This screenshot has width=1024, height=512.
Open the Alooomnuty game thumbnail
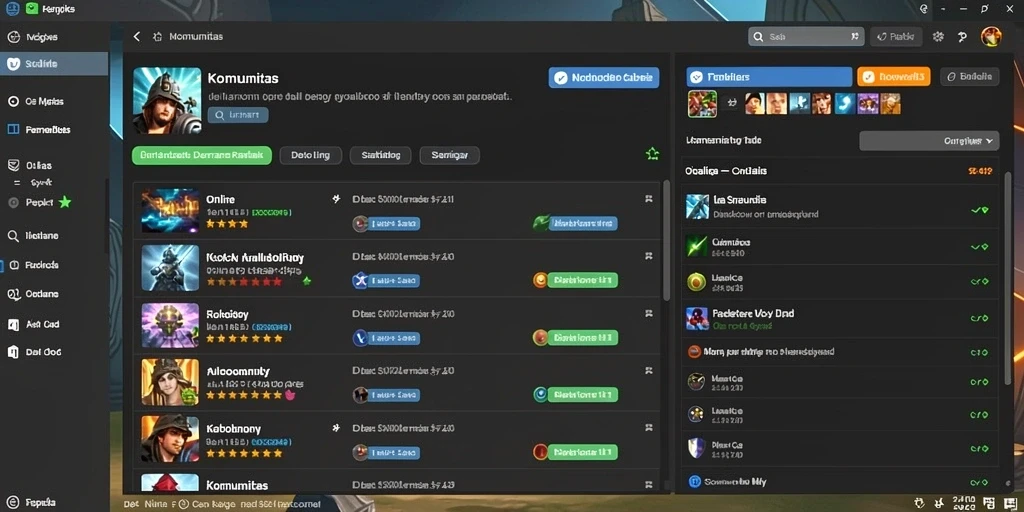(x=170, y=381)
